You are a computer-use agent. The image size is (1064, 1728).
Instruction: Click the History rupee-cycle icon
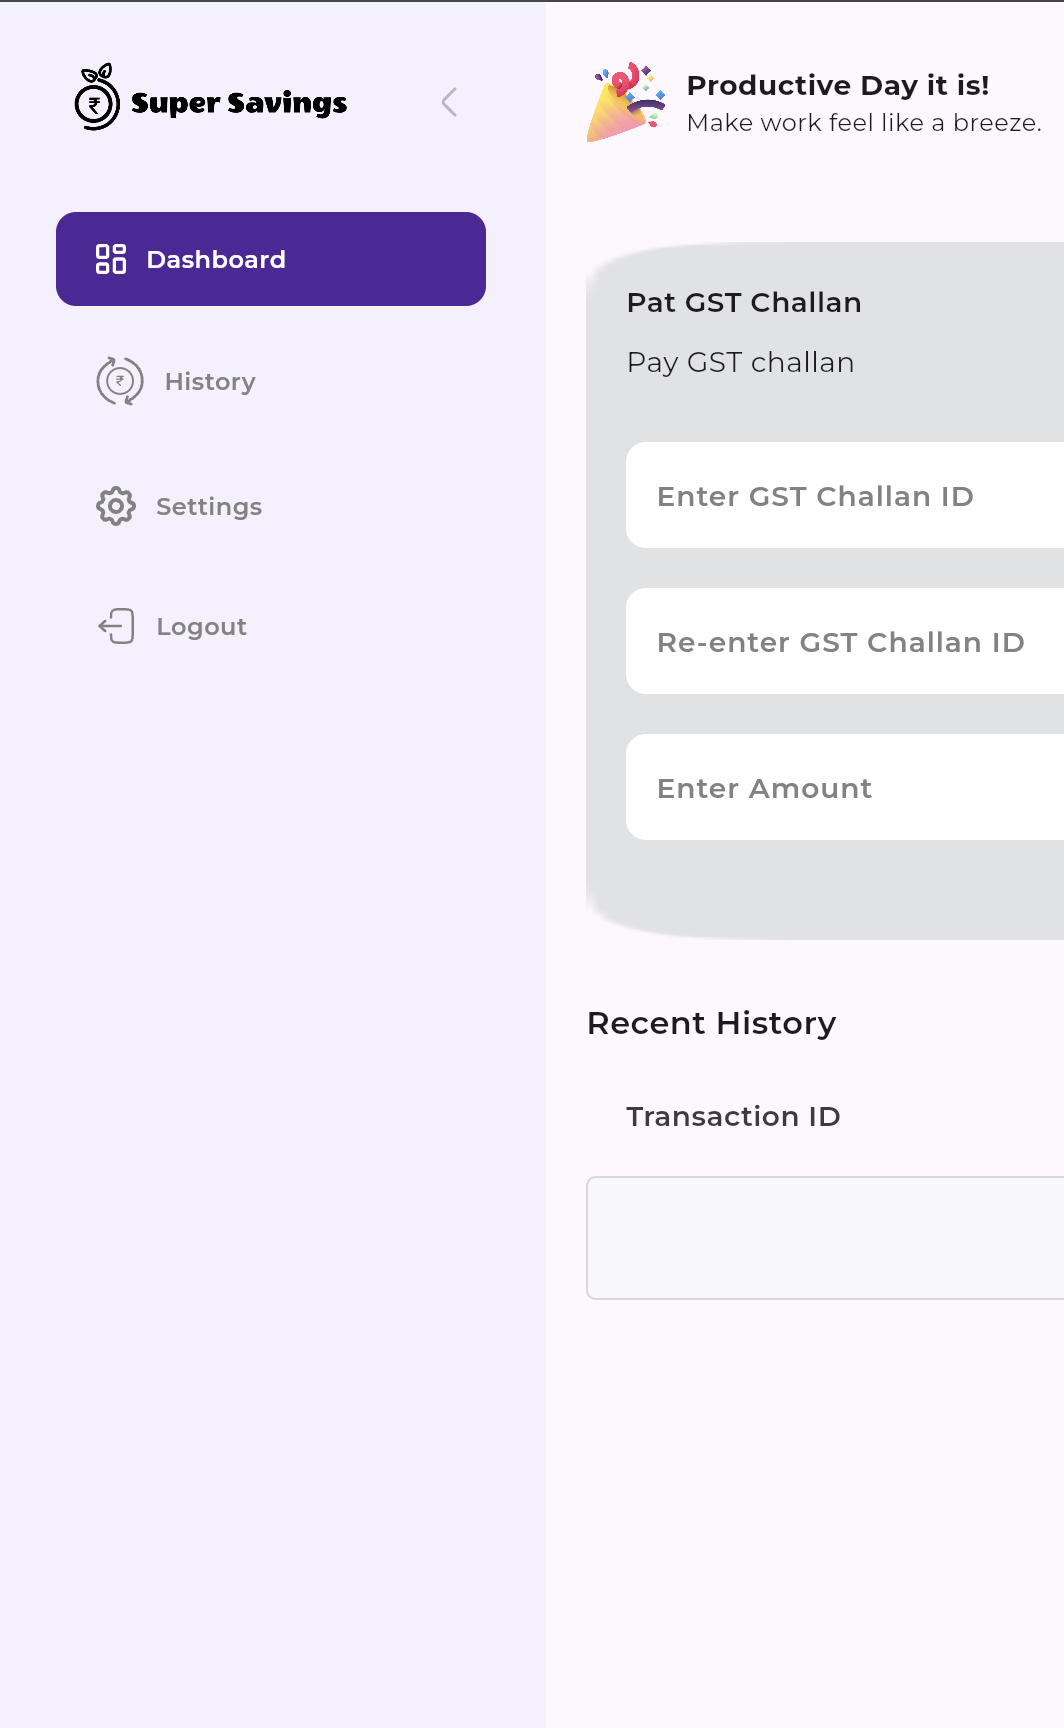pos(120,381)
